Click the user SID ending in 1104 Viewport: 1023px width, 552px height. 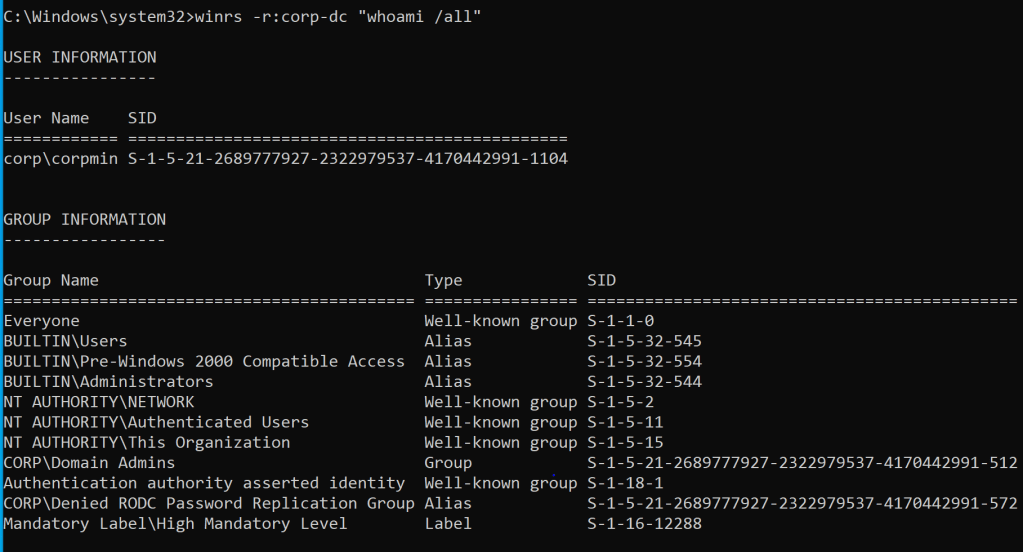point(348,158)
